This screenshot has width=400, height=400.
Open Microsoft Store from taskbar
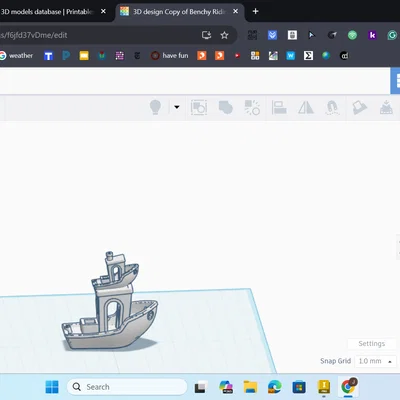(299, 387)
